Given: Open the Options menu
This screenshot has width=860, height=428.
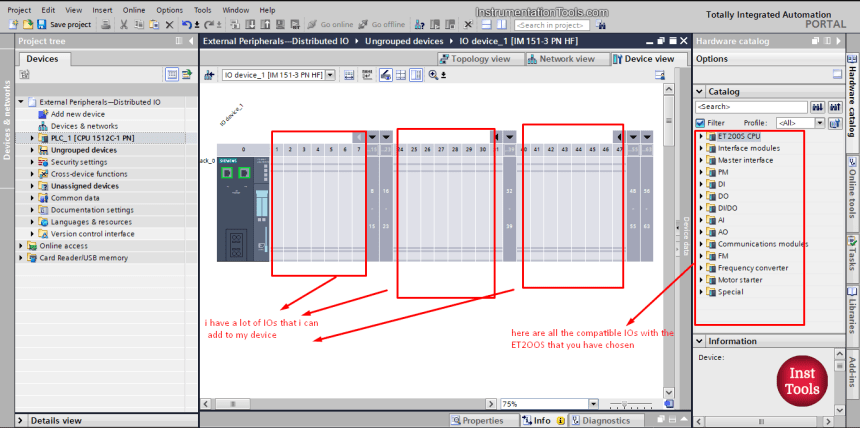Looking at the screenshot, I should [x=169, y=10].
